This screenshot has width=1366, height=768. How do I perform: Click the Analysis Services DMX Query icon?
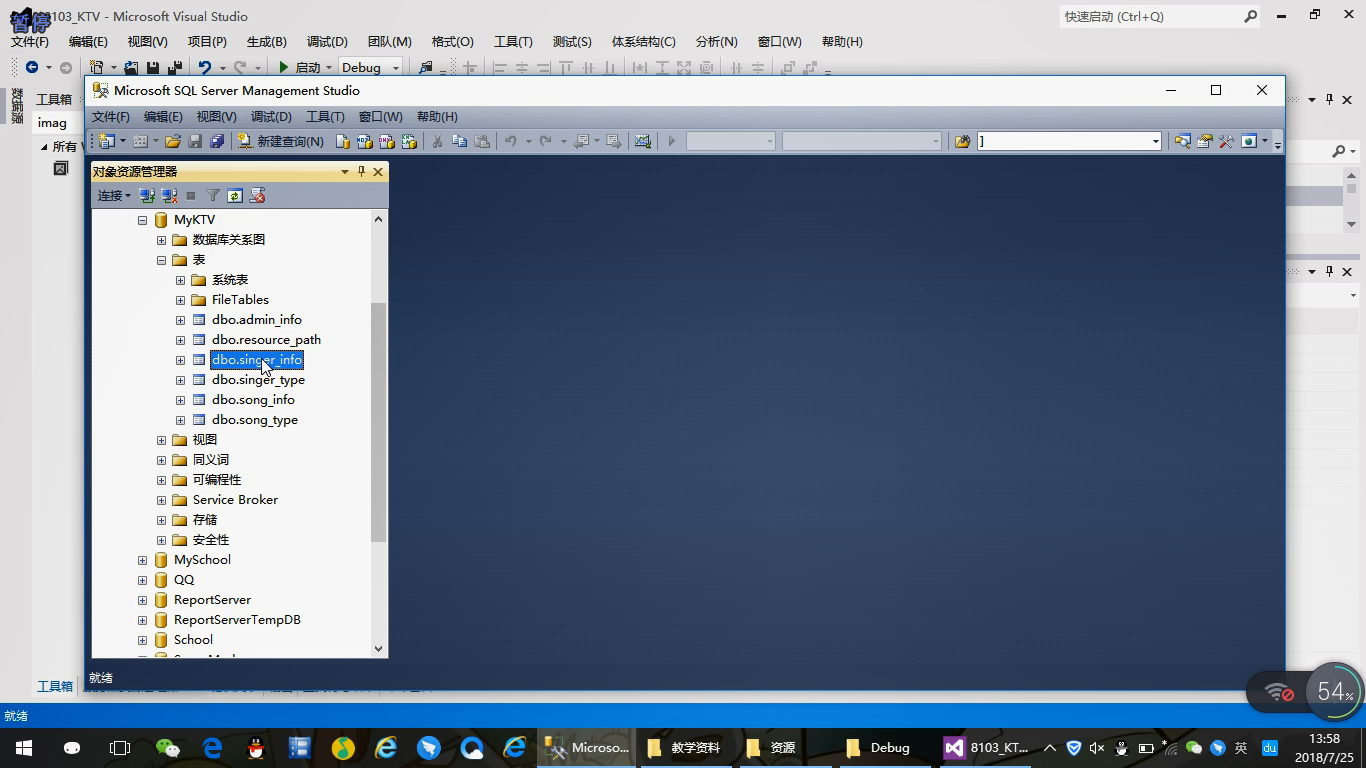pyautogui.click(x=387, y=141)
